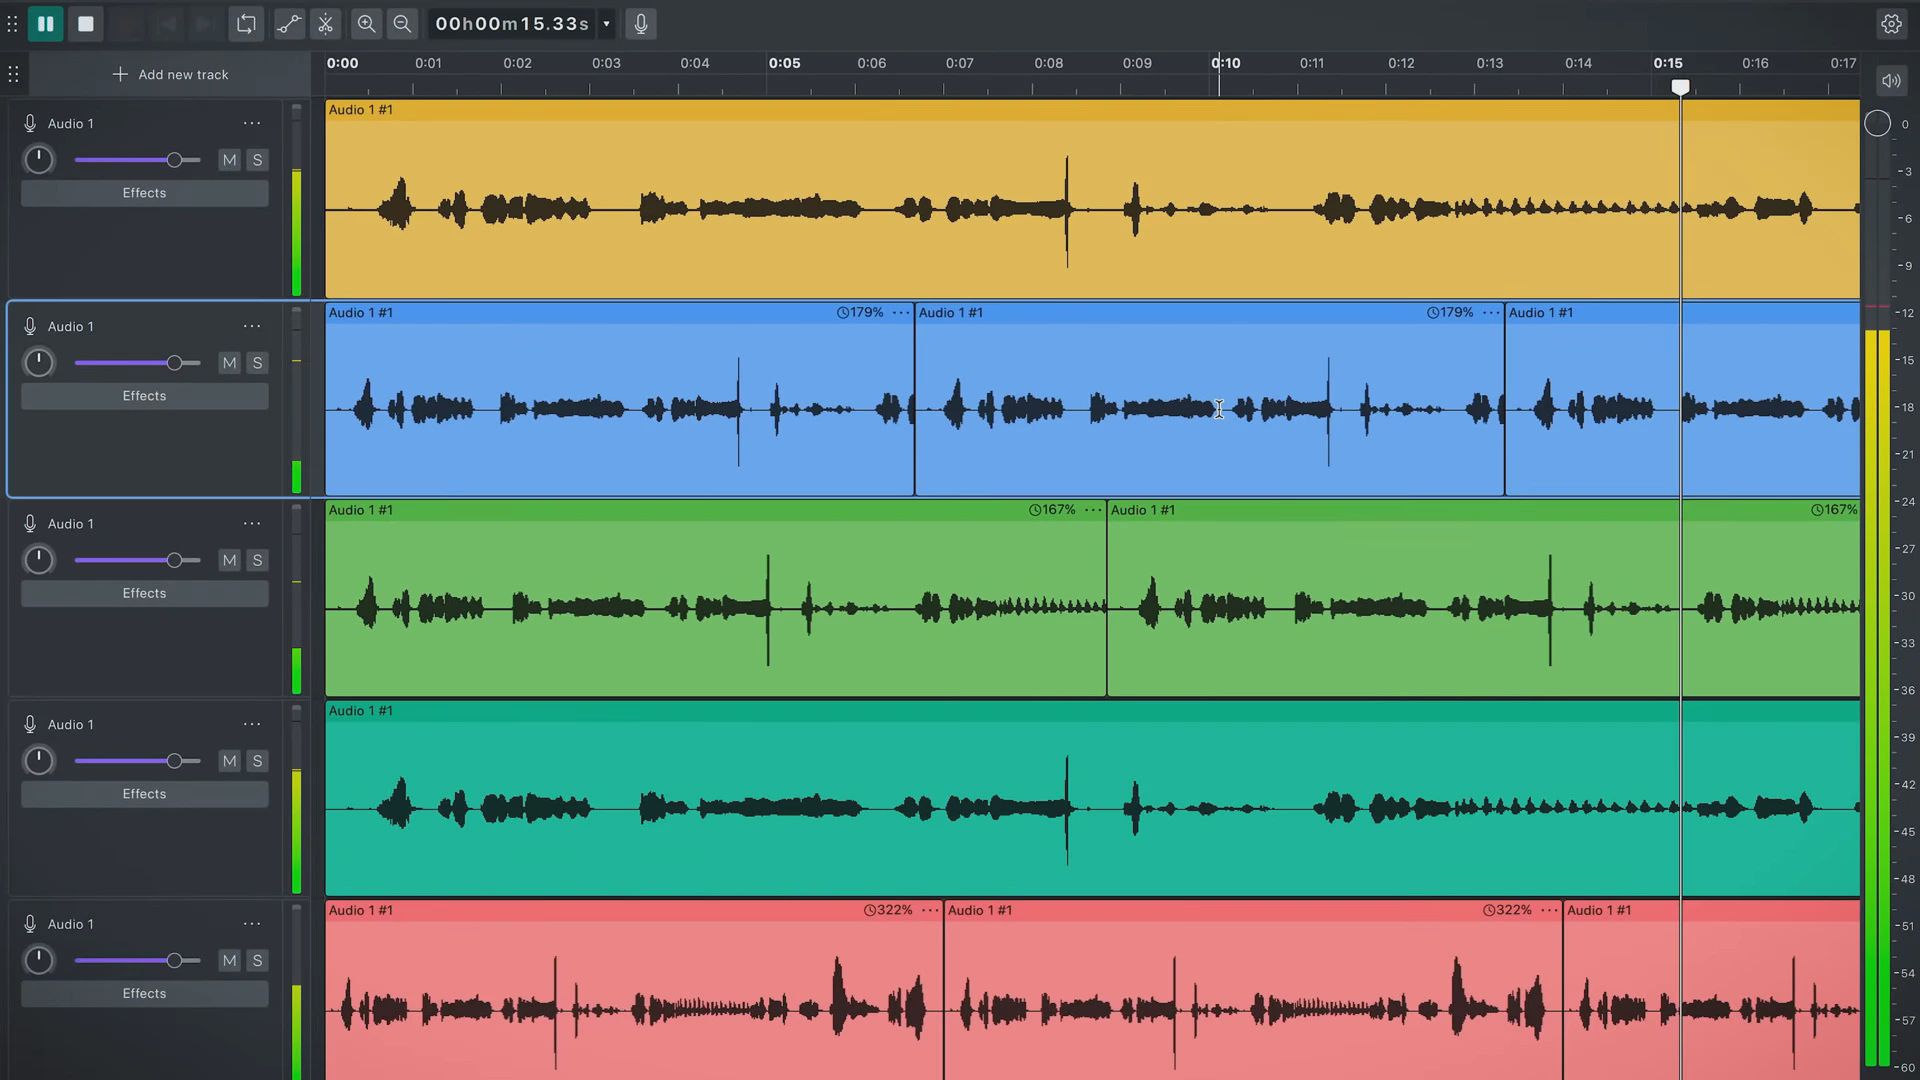
Task: Solo the second blue Audio 1 track
Action: click(257, 363)
